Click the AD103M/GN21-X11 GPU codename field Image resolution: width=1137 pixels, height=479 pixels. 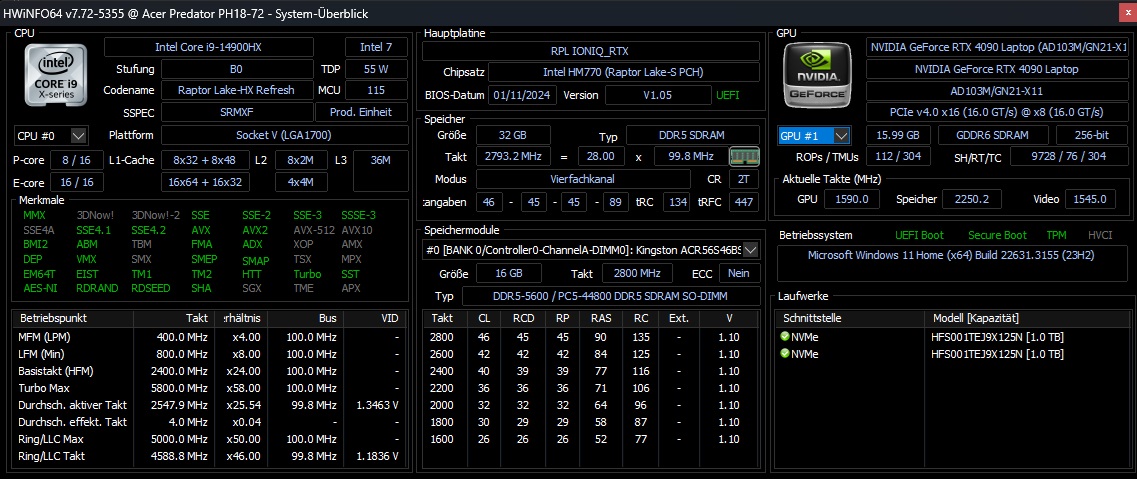pos(996,91)
